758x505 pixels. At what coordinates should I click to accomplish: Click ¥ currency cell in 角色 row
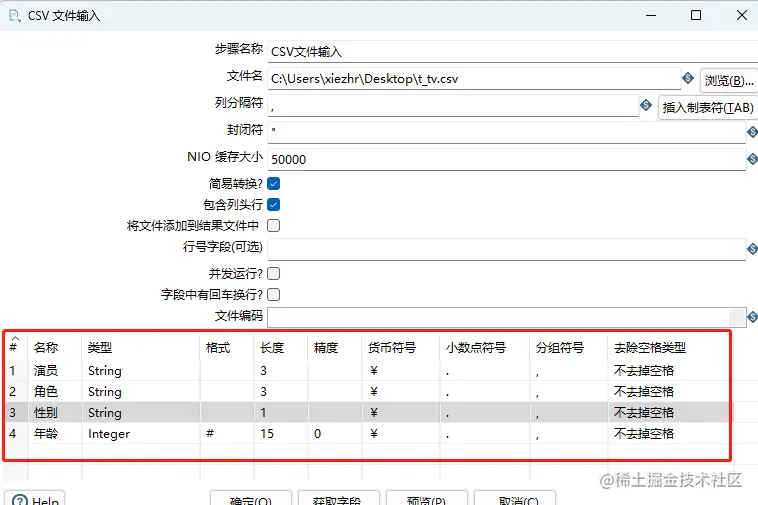(401, 391)
